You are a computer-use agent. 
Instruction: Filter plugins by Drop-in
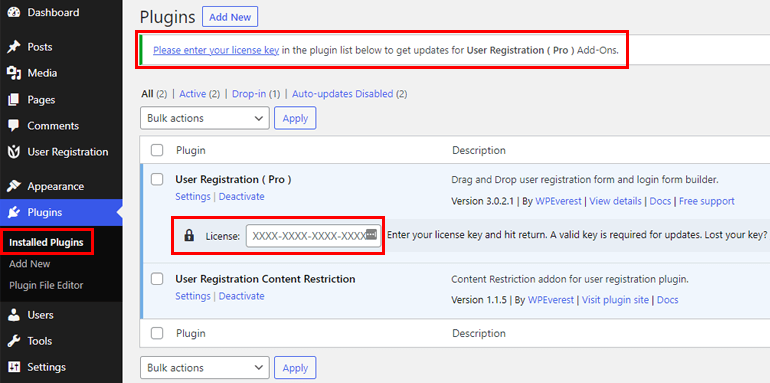pyautogui.click(x=249, y=94)
